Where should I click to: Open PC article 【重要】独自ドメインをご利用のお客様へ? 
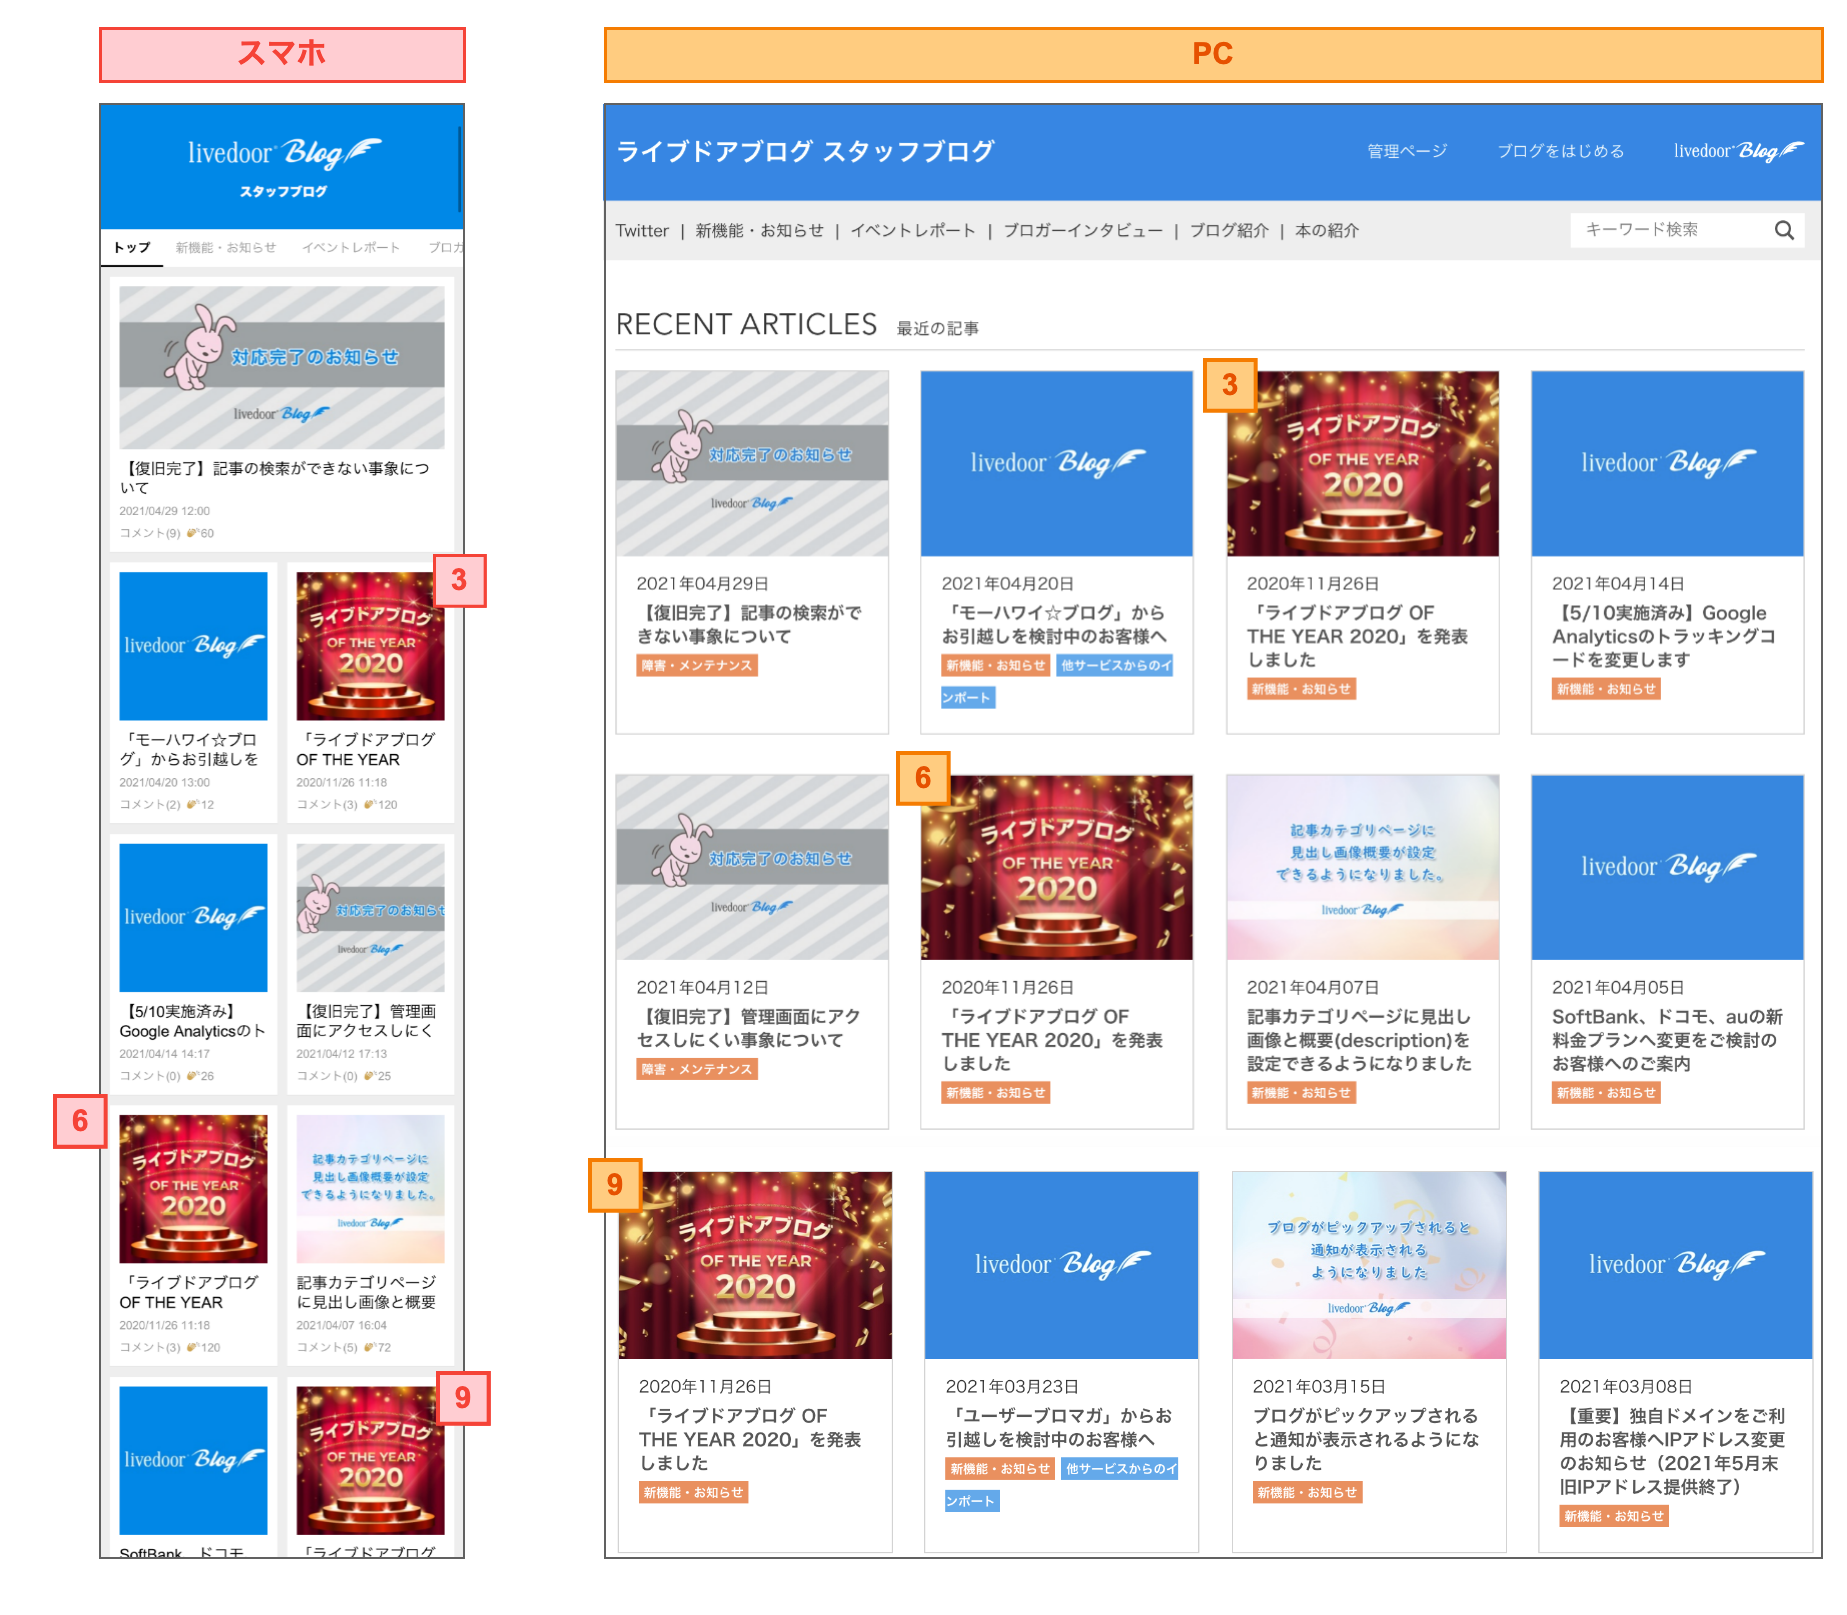[x=1672, y=1451]
